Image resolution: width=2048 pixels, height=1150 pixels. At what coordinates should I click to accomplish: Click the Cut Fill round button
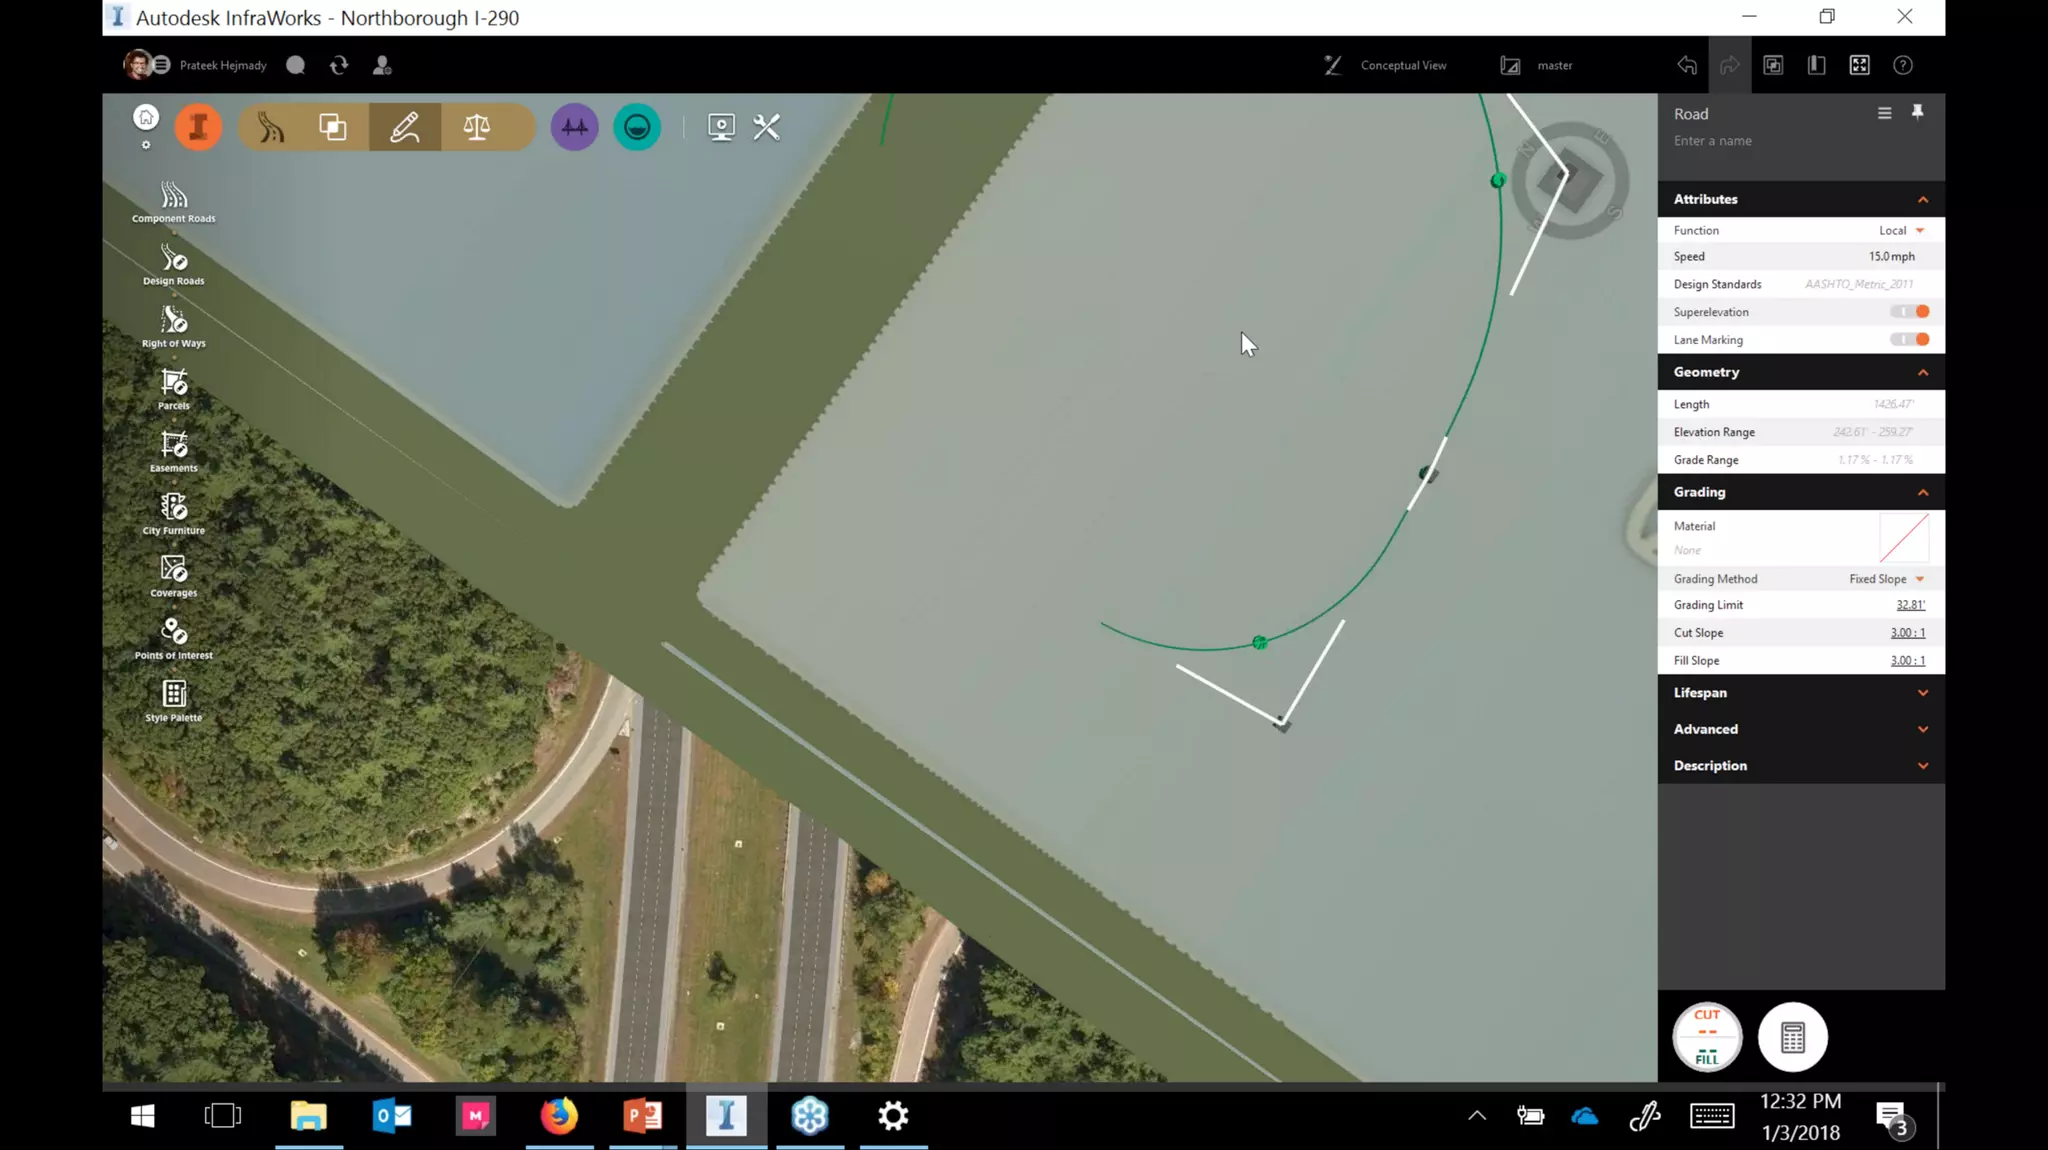[x=1707, y=1037]
